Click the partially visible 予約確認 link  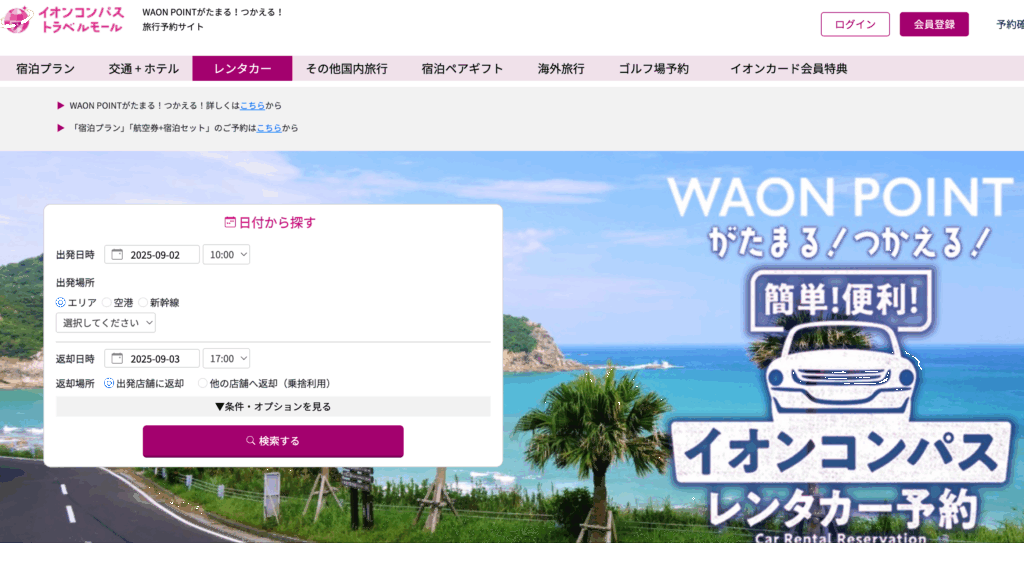pos(1010,24)
